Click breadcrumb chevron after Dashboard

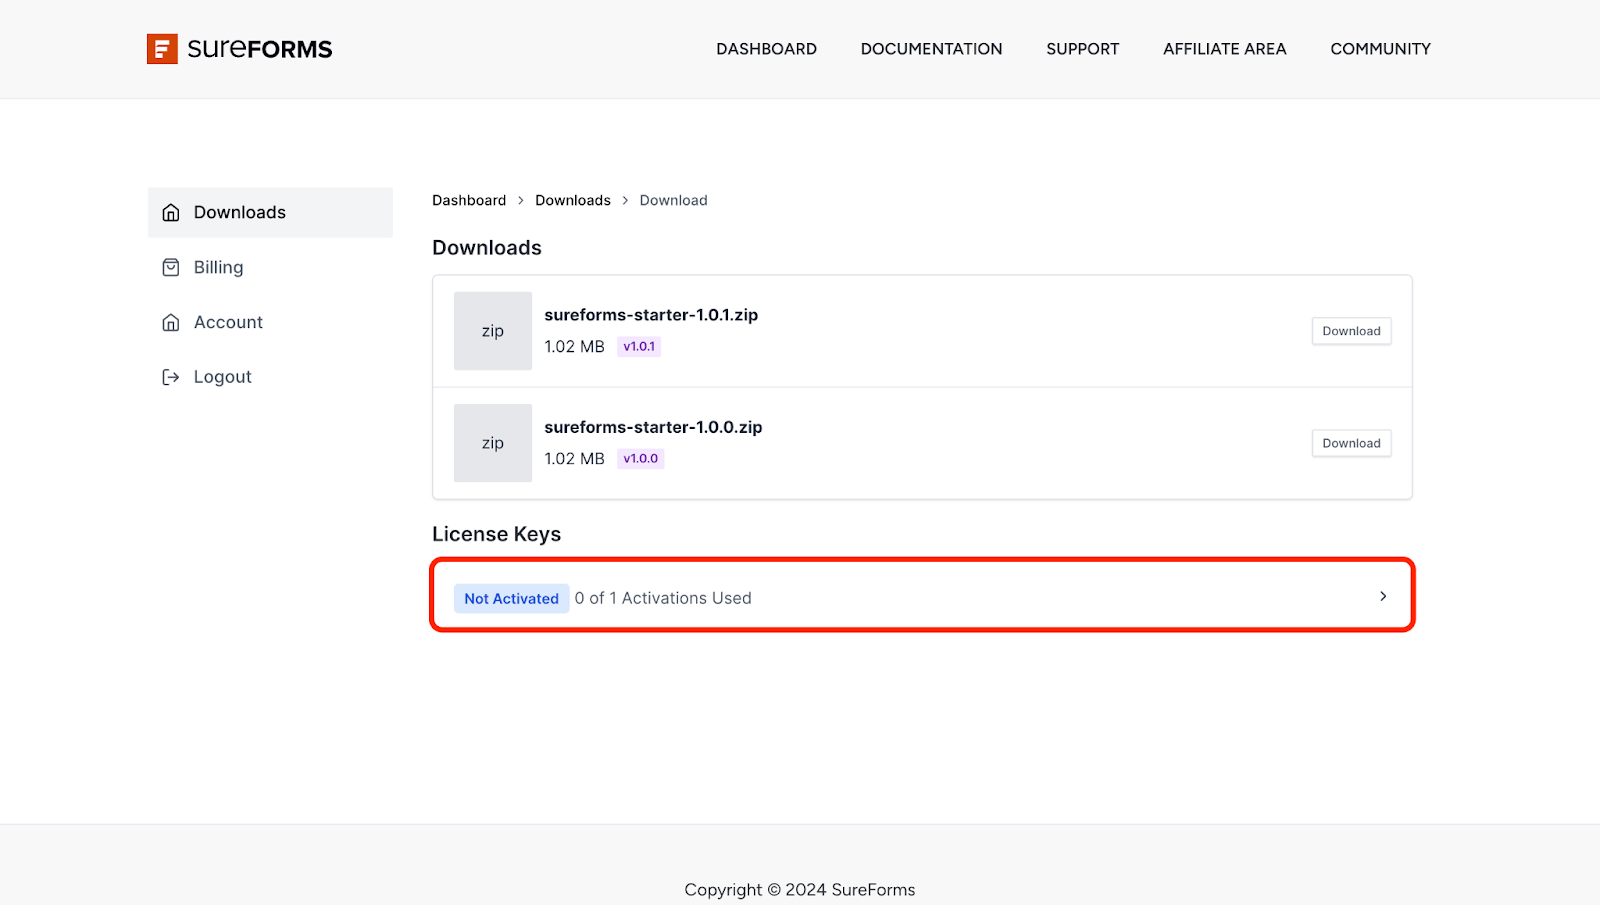pos(521,200)
